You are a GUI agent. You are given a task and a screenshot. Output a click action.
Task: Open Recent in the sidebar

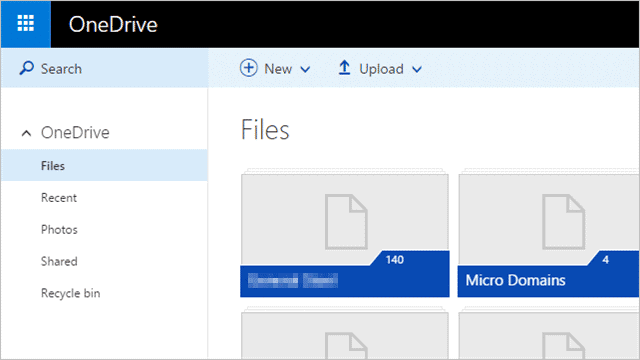click(x=59, y=198)
